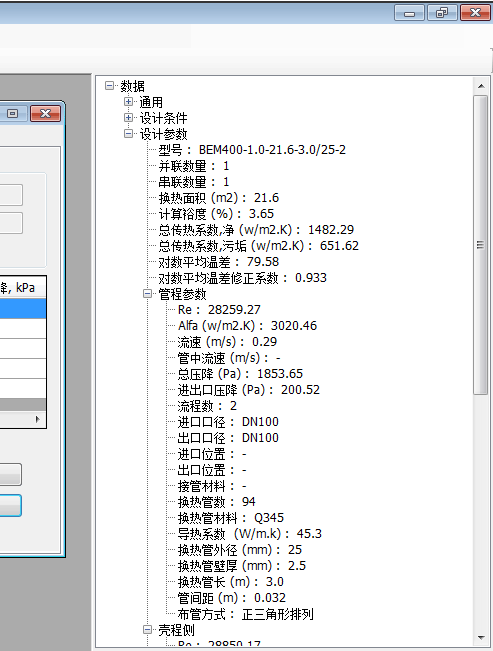
Task: Select the 总压降 (Pa) 1853.65 entry
Action: click(240, 374)
